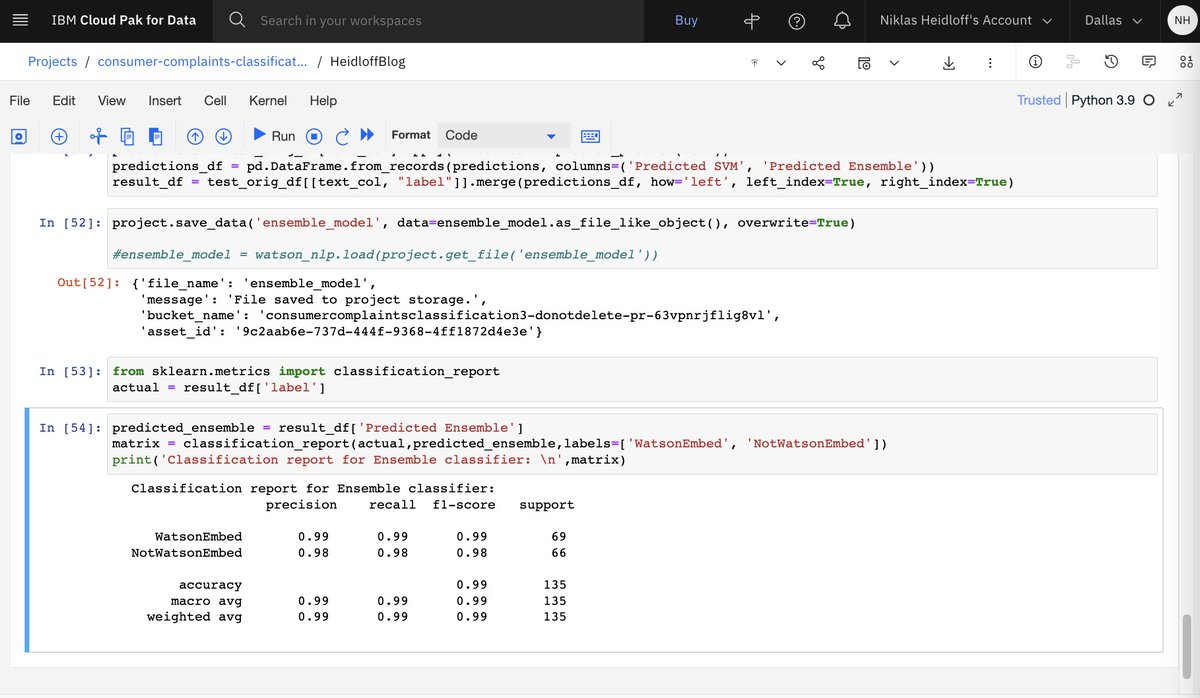Open the Cell menu
The image size is (1200, 698).
point(215,100)
